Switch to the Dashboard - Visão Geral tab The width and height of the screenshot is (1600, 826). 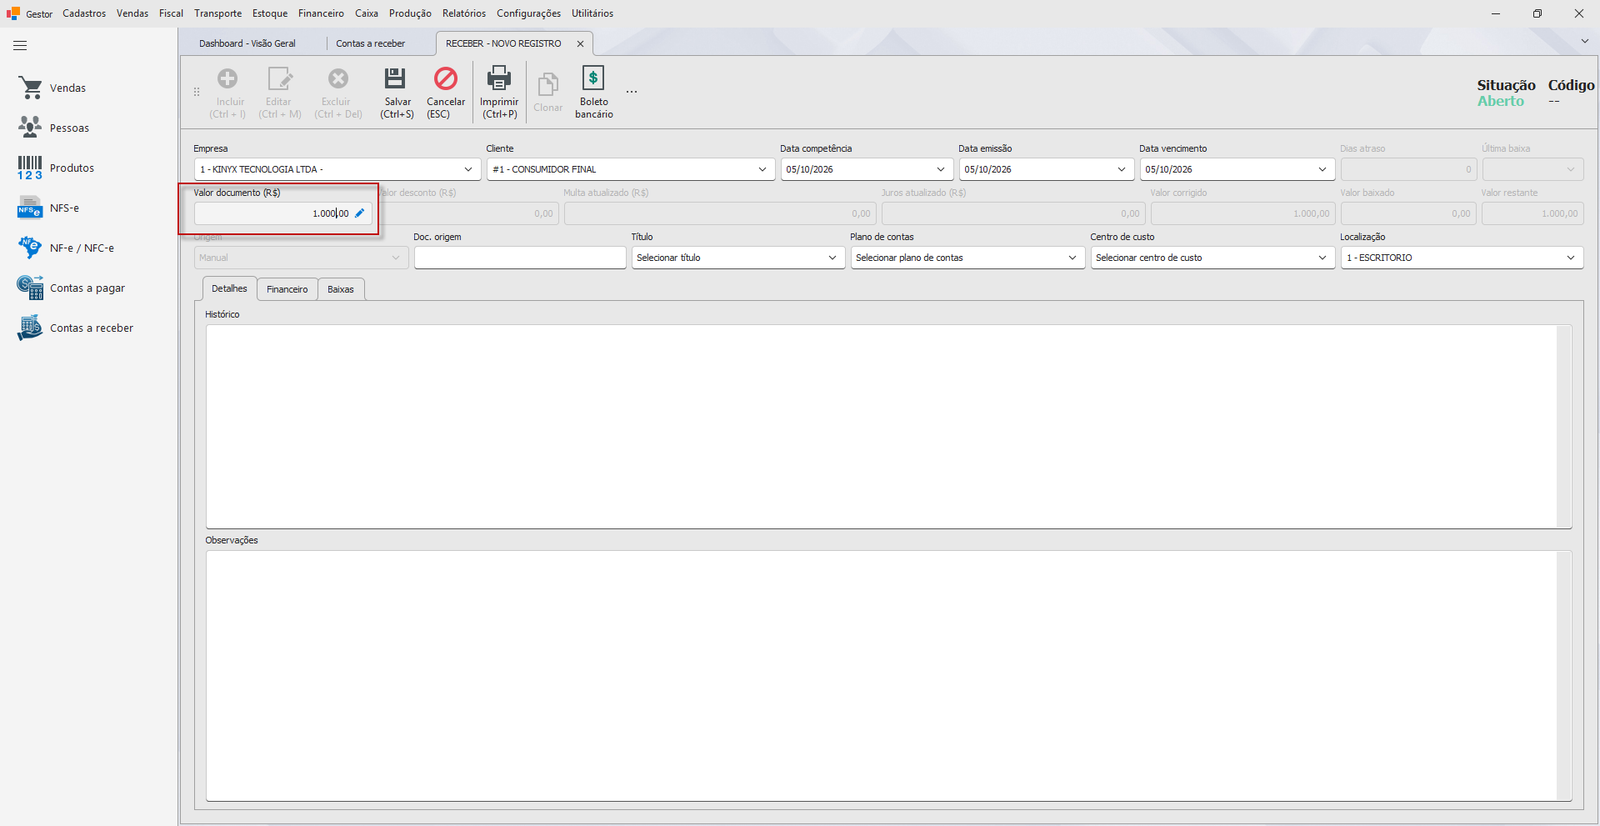coord(247,44)
